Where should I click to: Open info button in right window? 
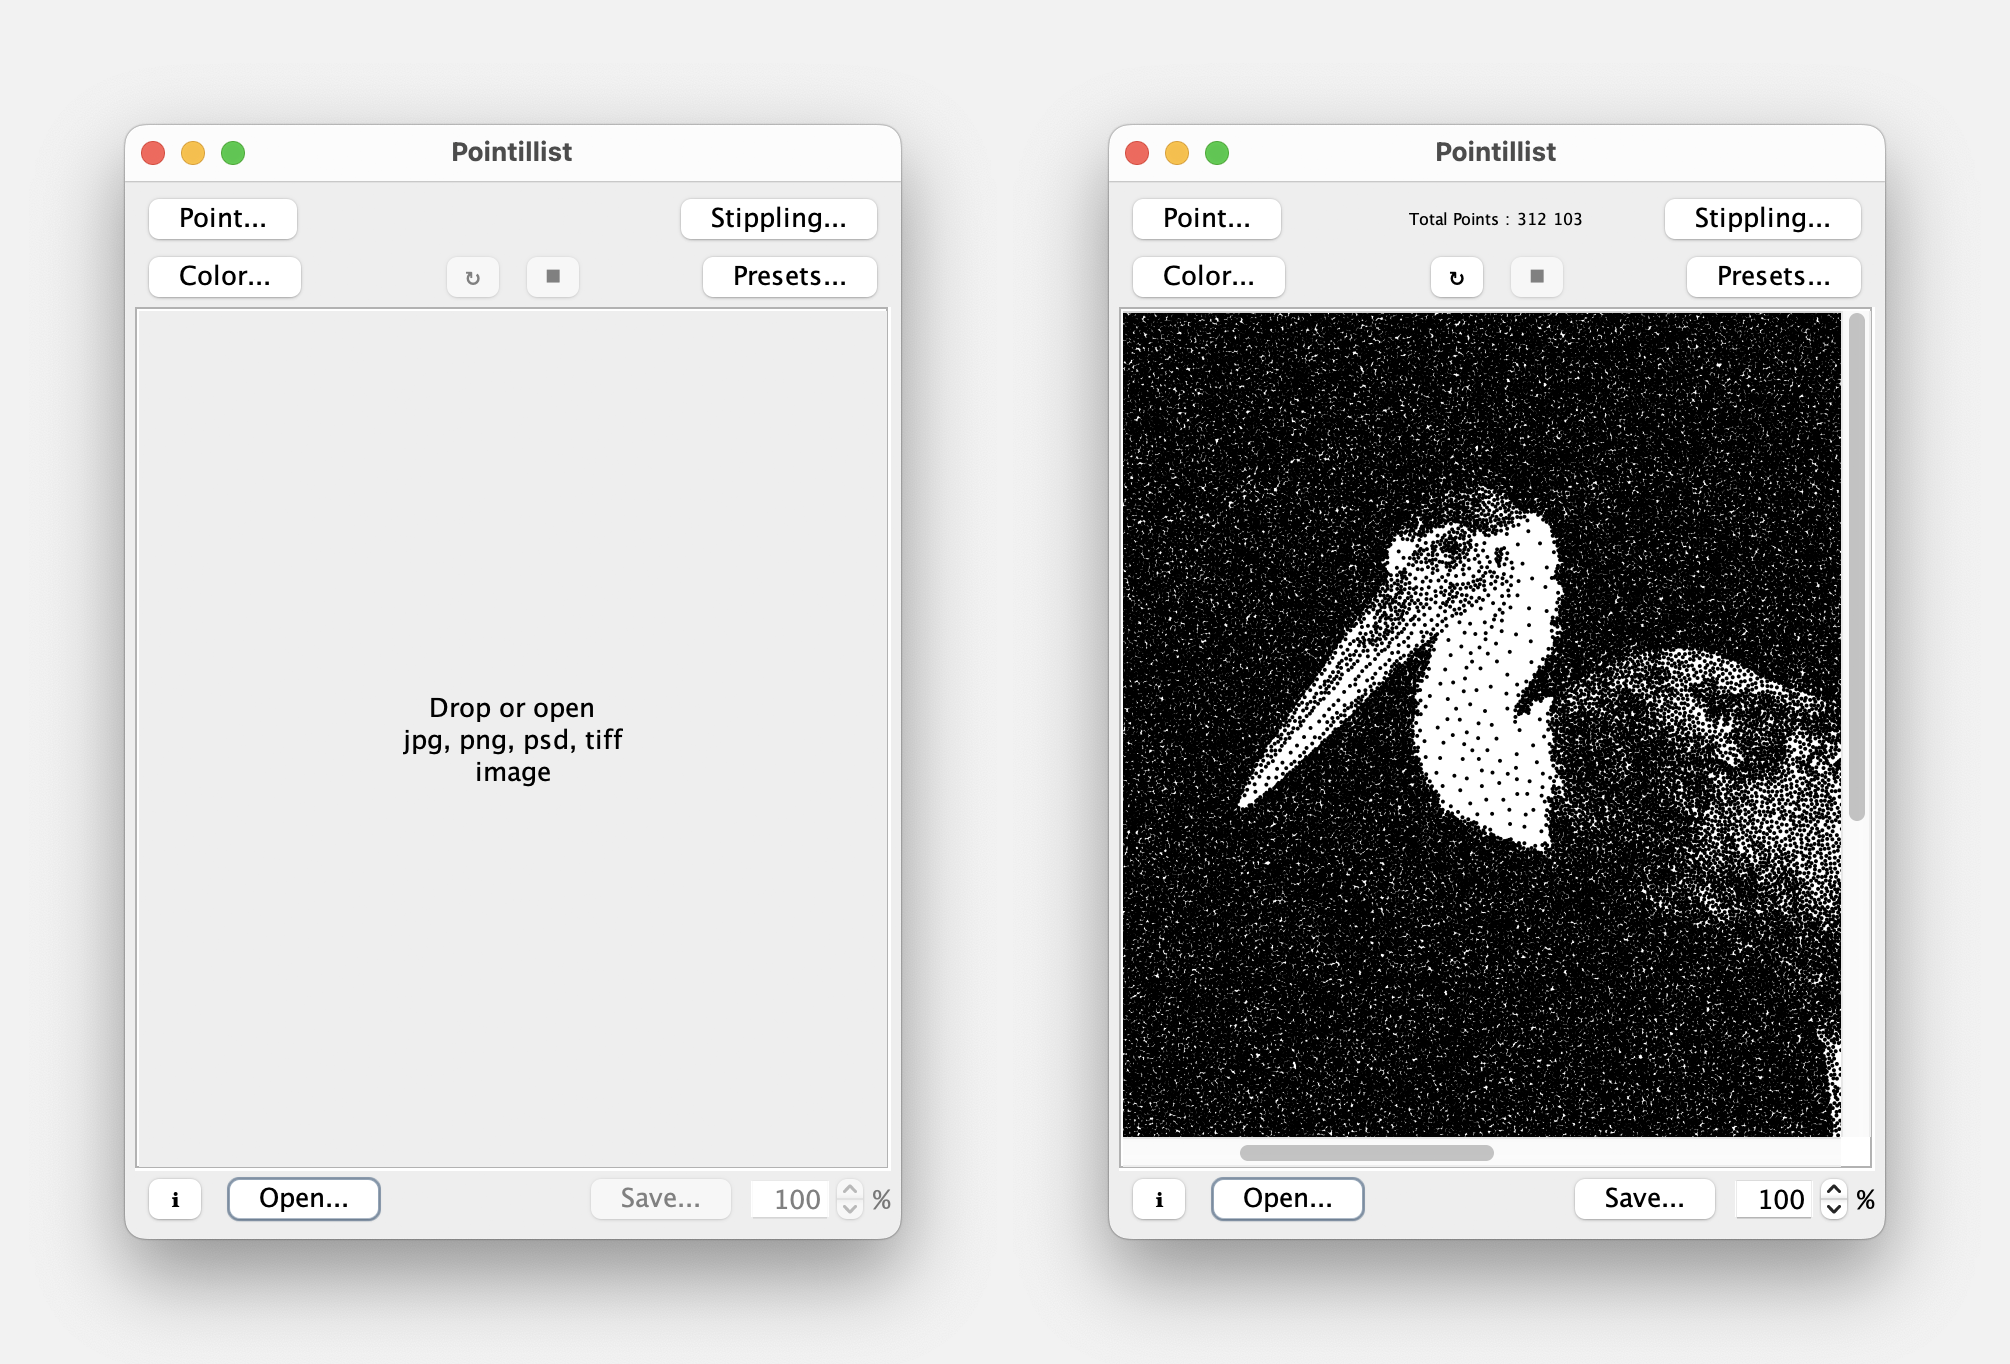[1159, 1199]
